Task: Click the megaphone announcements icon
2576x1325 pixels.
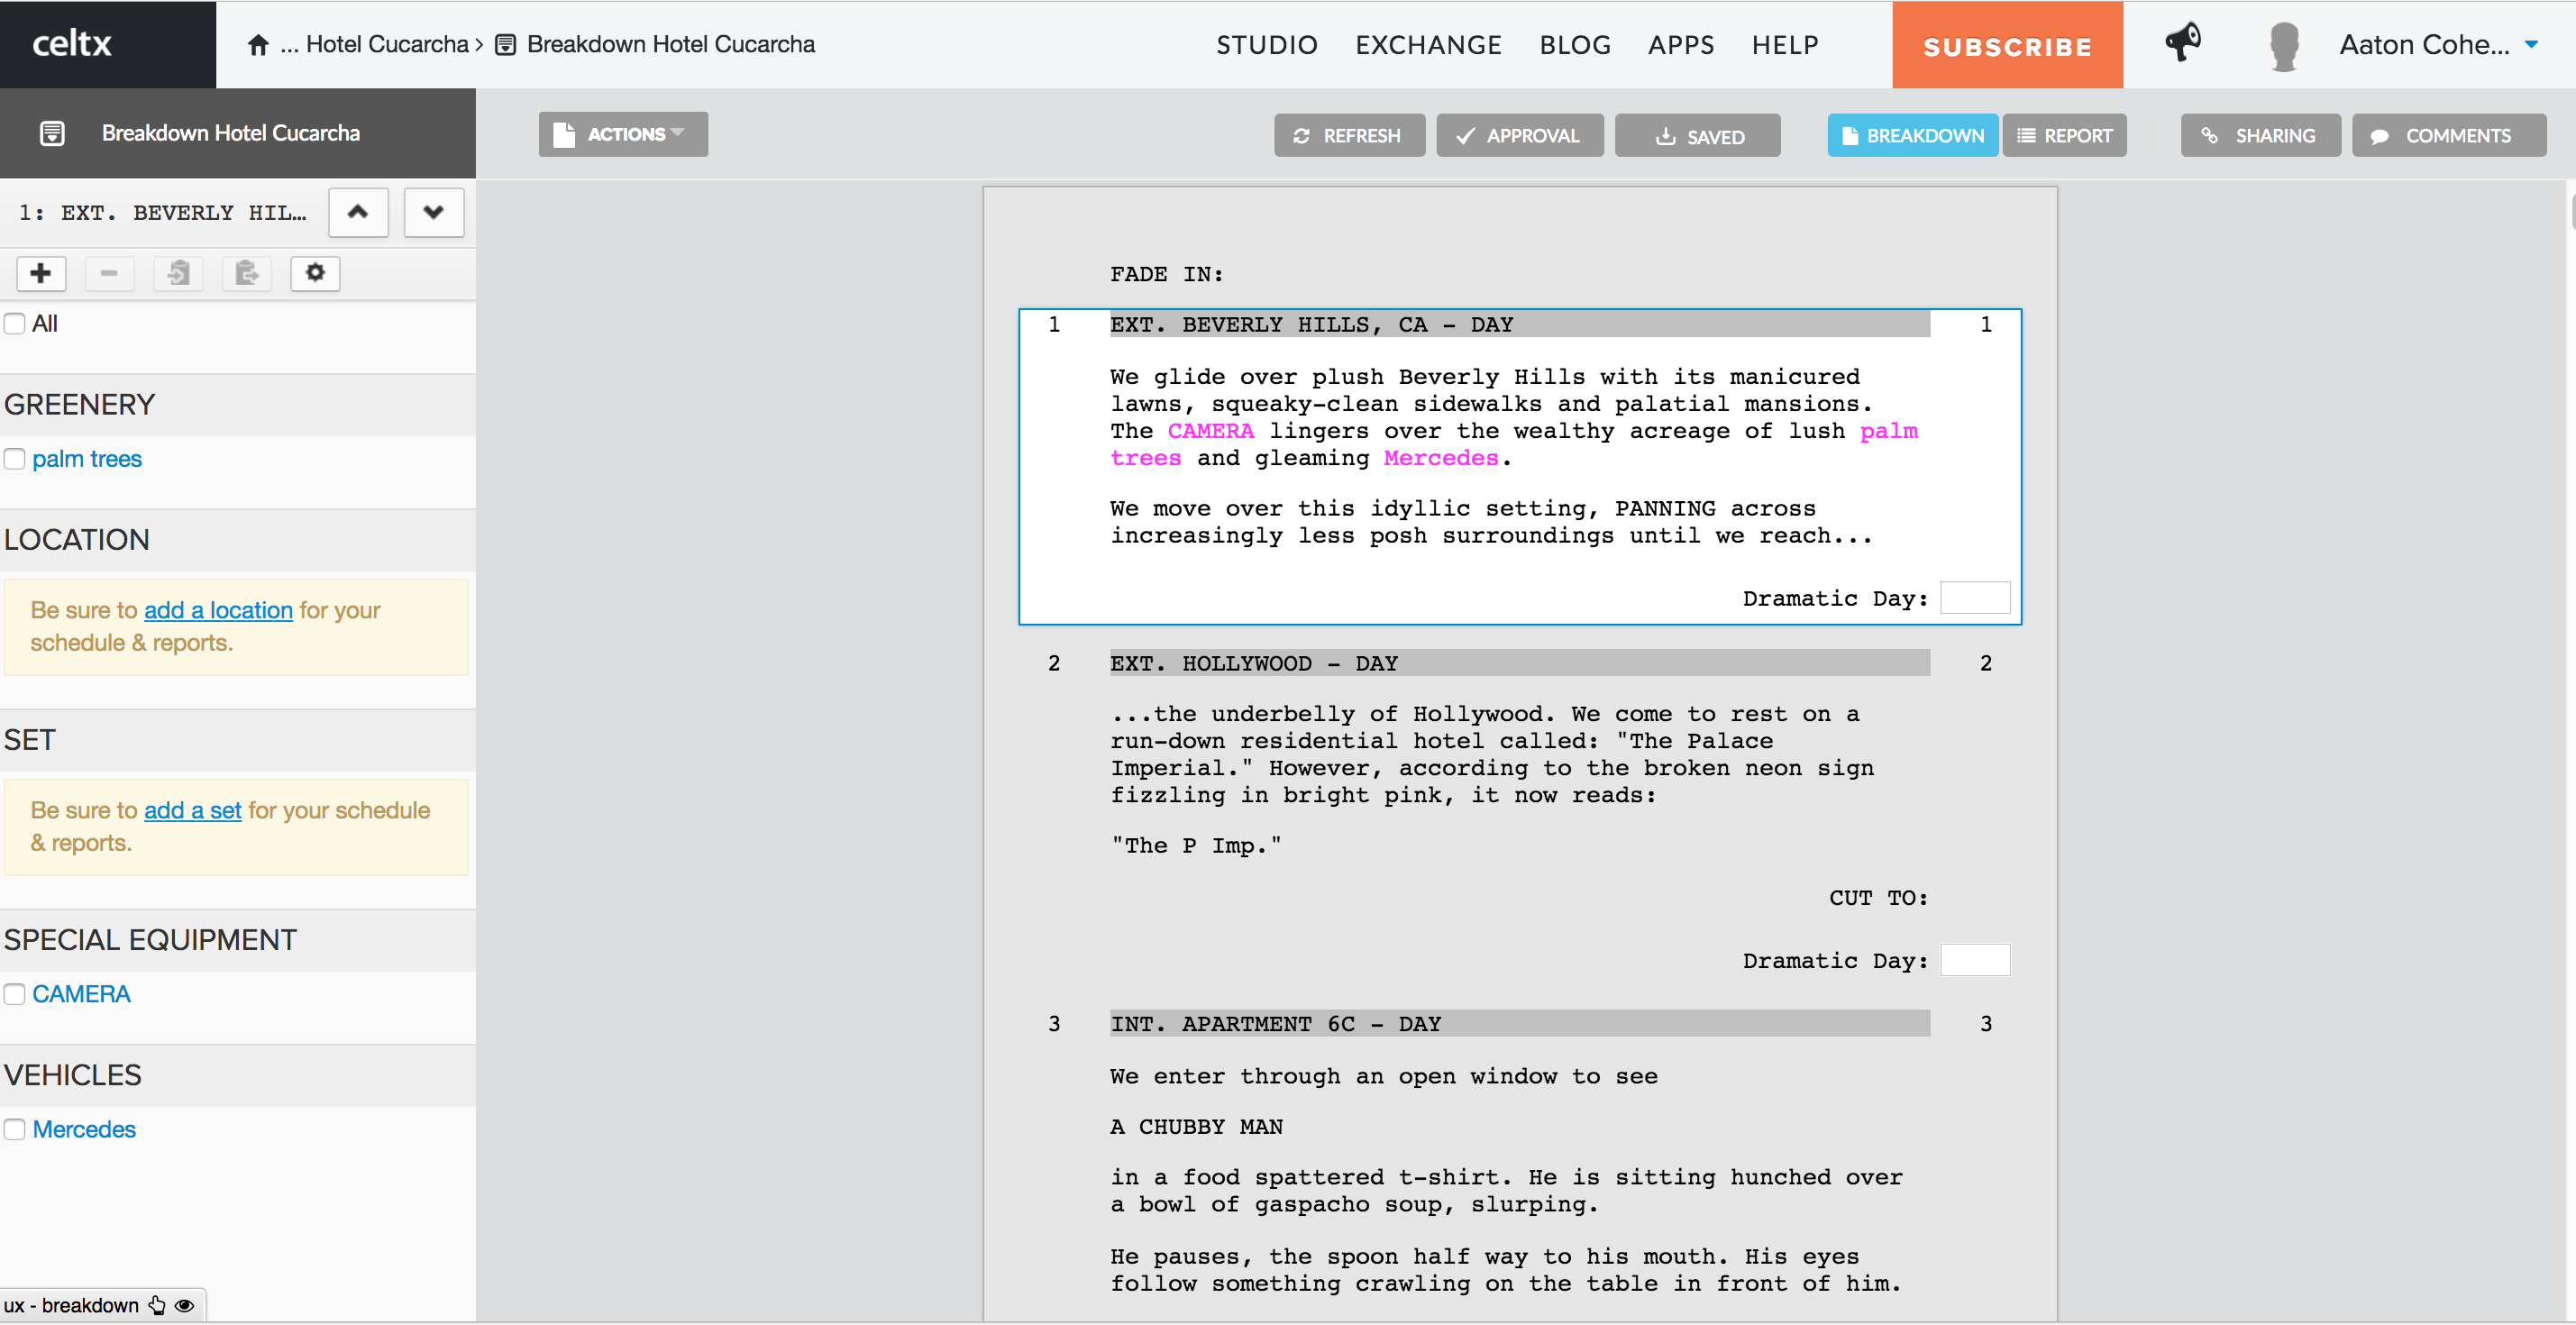Action: 2183,44
